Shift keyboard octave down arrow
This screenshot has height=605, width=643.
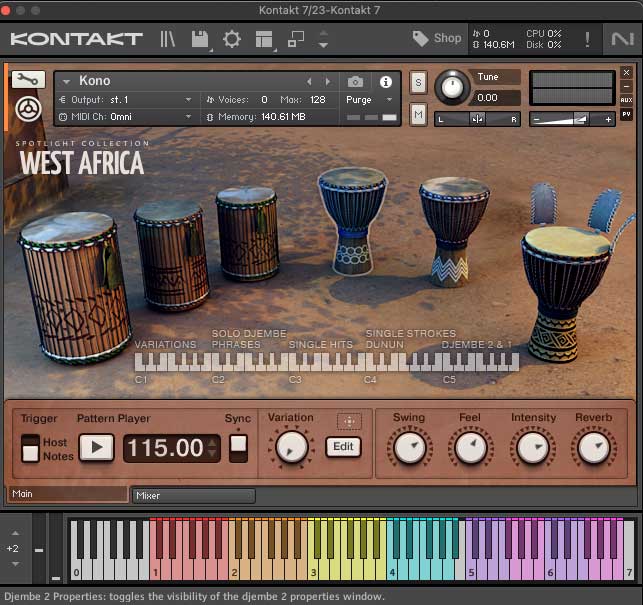click(15, 564)
